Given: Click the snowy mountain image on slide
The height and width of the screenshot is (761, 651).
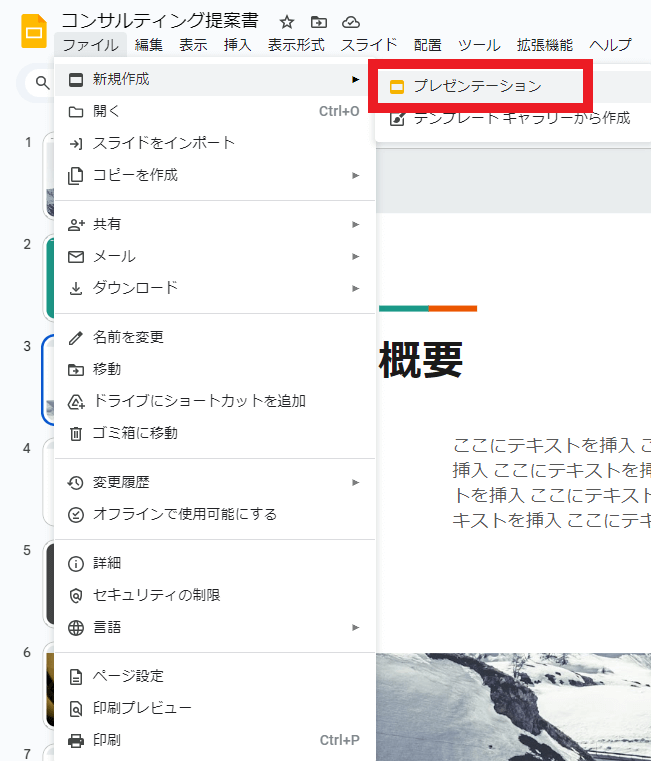Looking at the screenshot, I should pyautogui.click(x=514, y=707).
